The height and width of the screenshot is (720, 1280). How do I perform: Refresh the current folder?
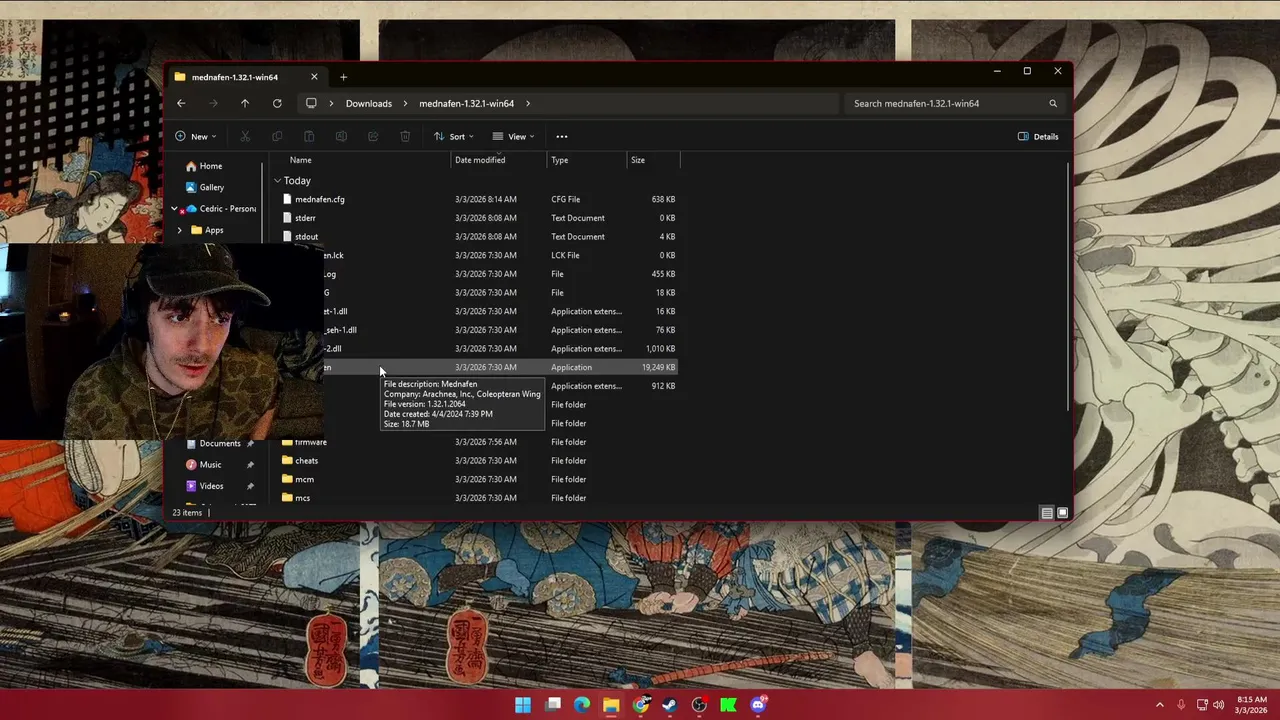click(x=277, y=103)
